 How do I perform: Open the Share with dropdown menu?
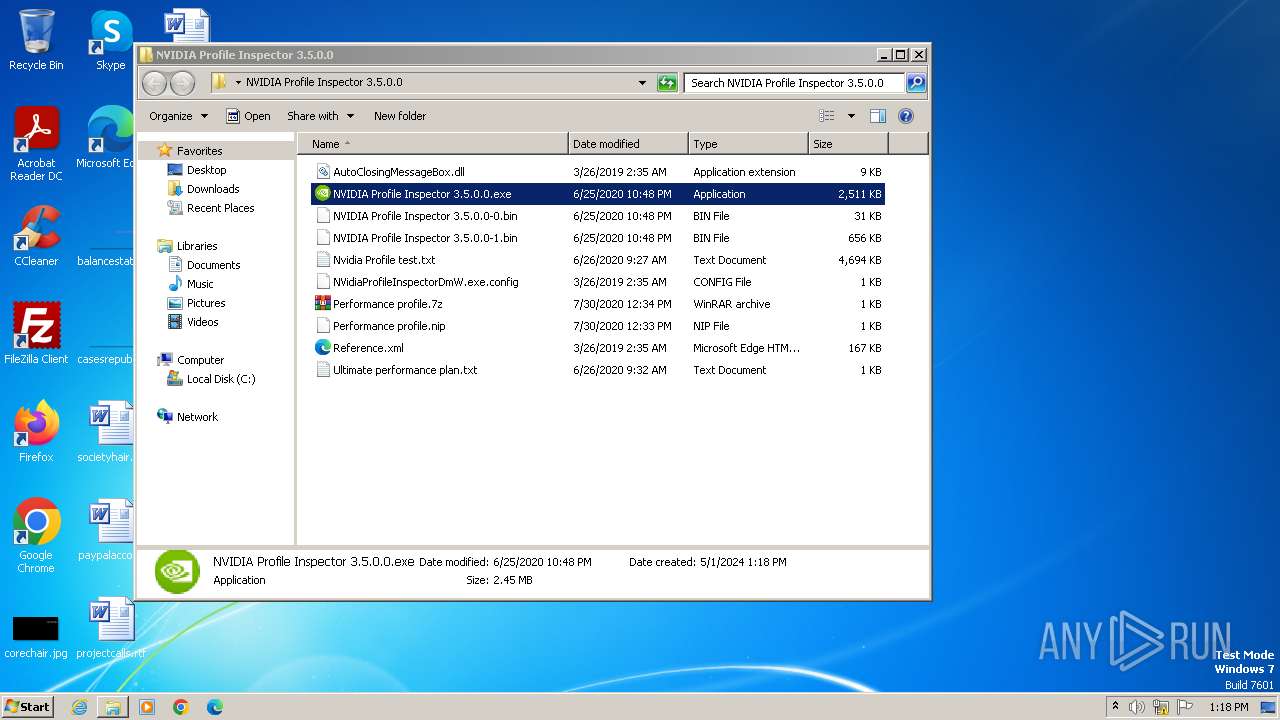320,116
